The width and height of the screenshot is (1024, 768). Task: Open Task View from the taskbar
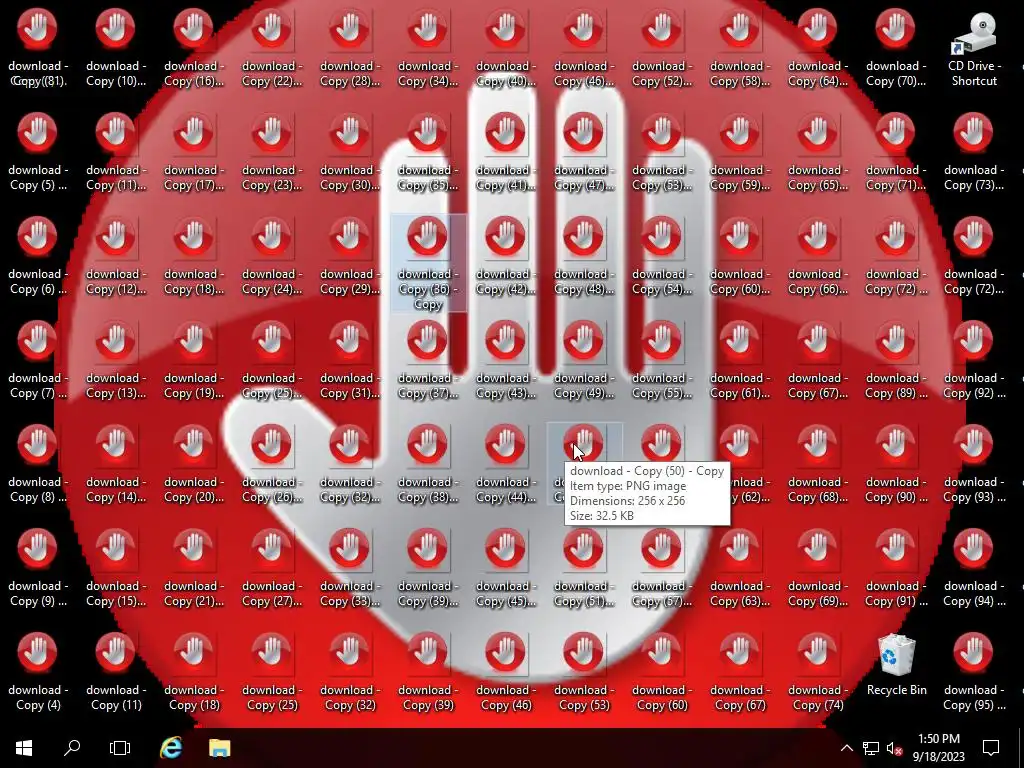120,748
